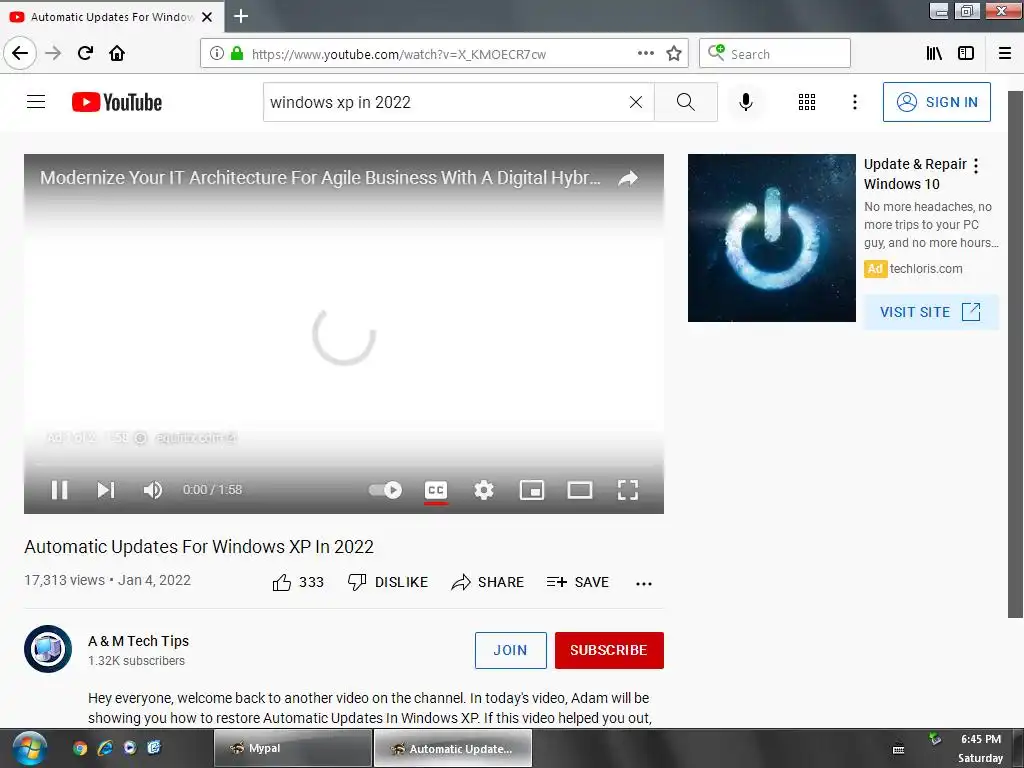Click the DISLIKE button
This screenshot has width=1024, height=768.
(387, 582)
